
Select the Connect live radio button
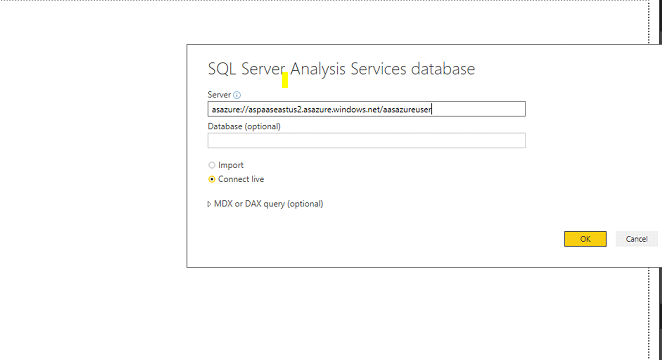coord(212,179)
